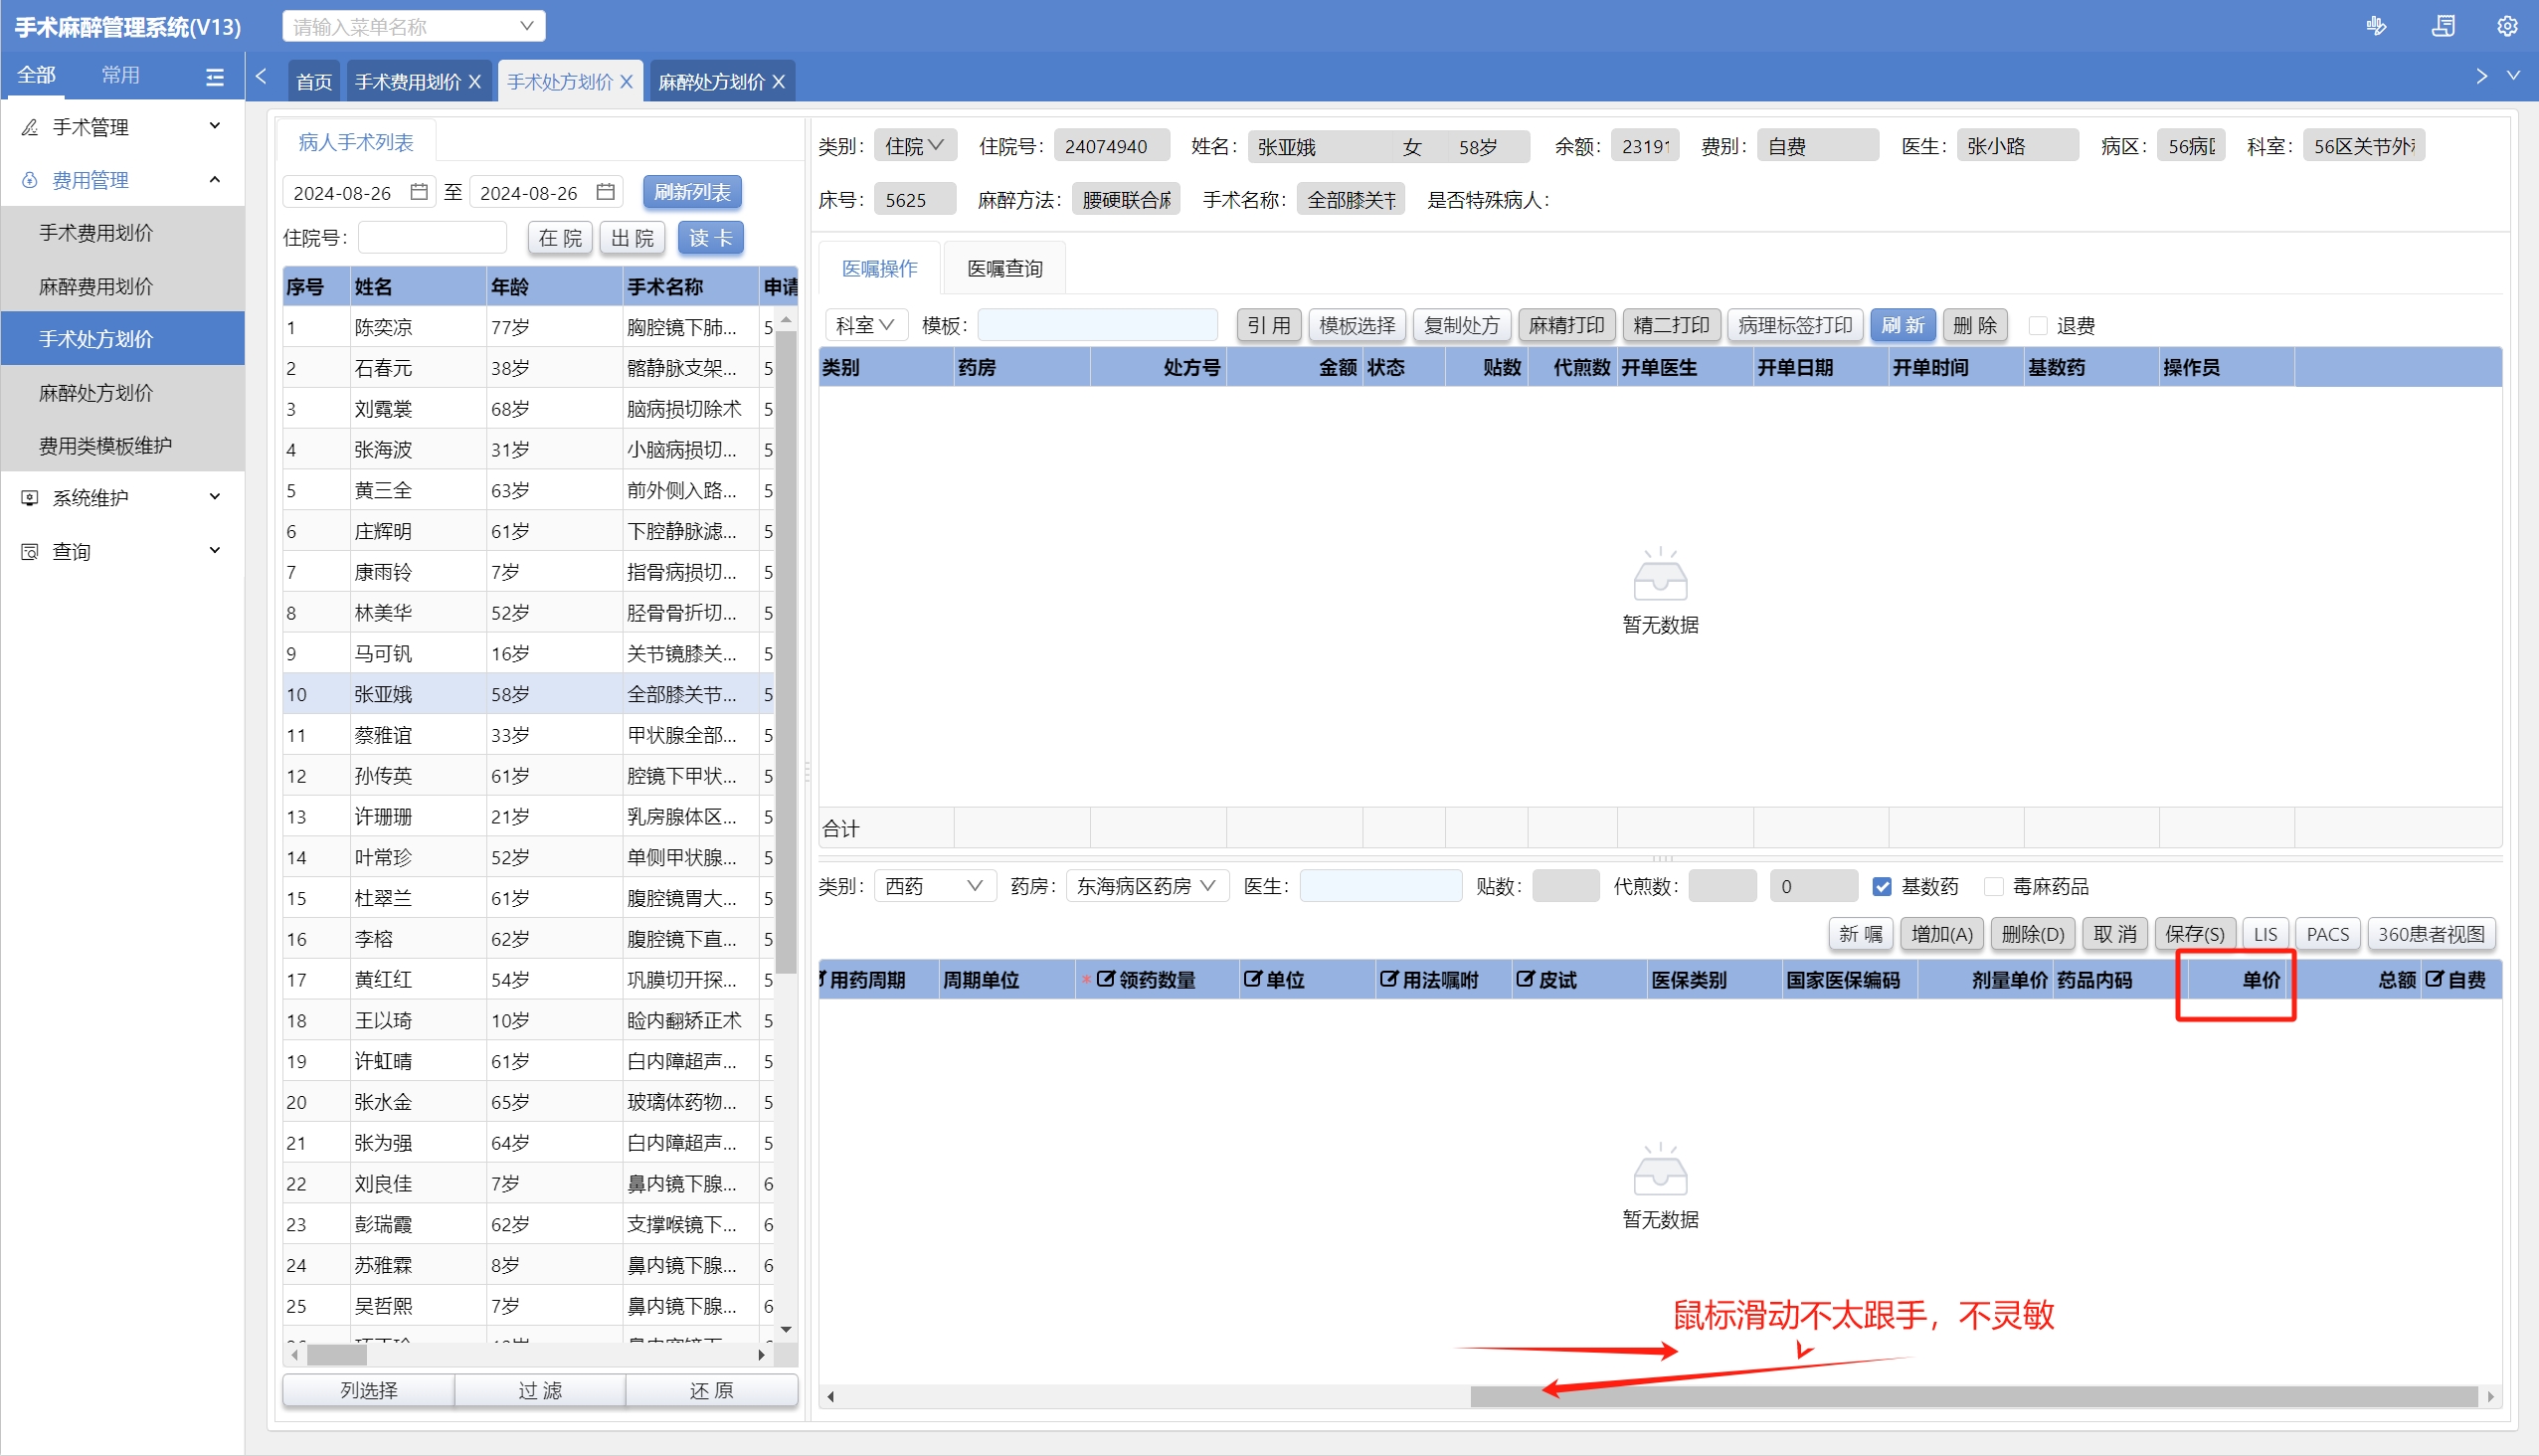Toggle the 退费 checkbox

[x=2037, y=326]
